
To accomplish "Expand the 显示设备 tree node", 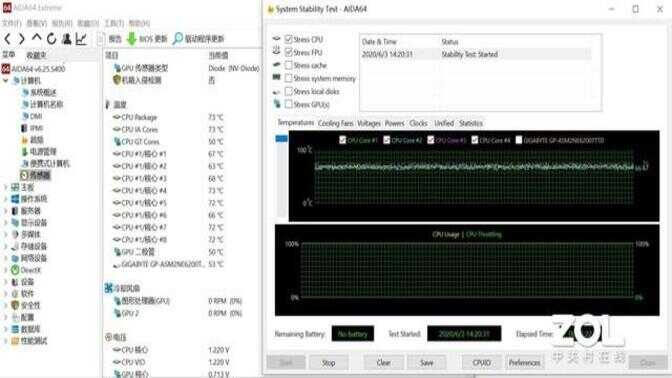I will 6,222.
